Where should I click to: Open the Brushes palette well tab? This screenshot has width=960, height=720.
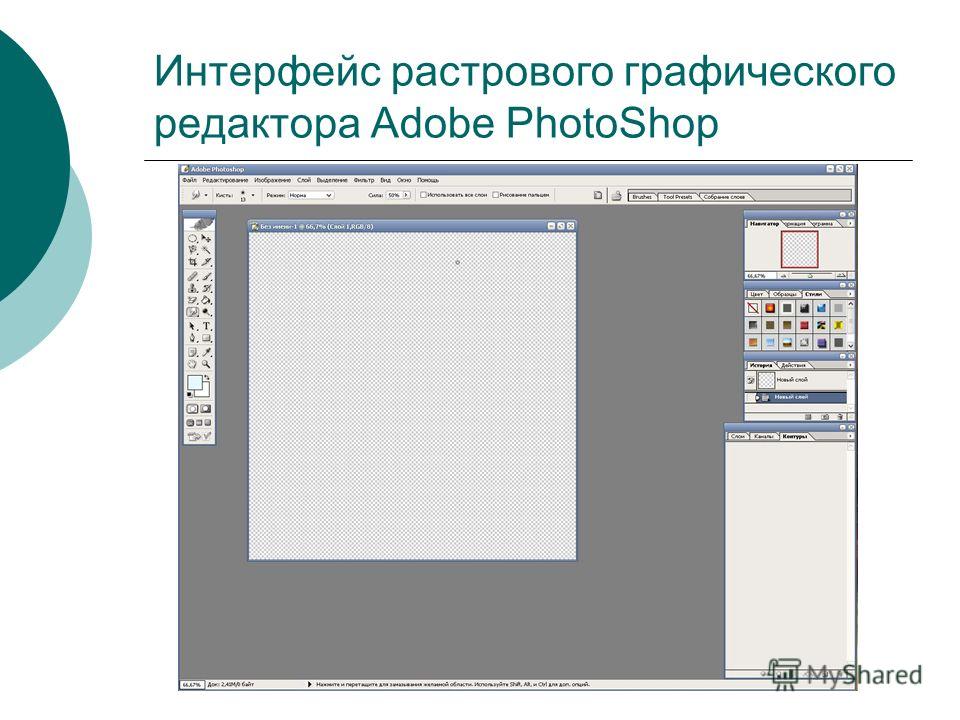(x=642, y=197)
